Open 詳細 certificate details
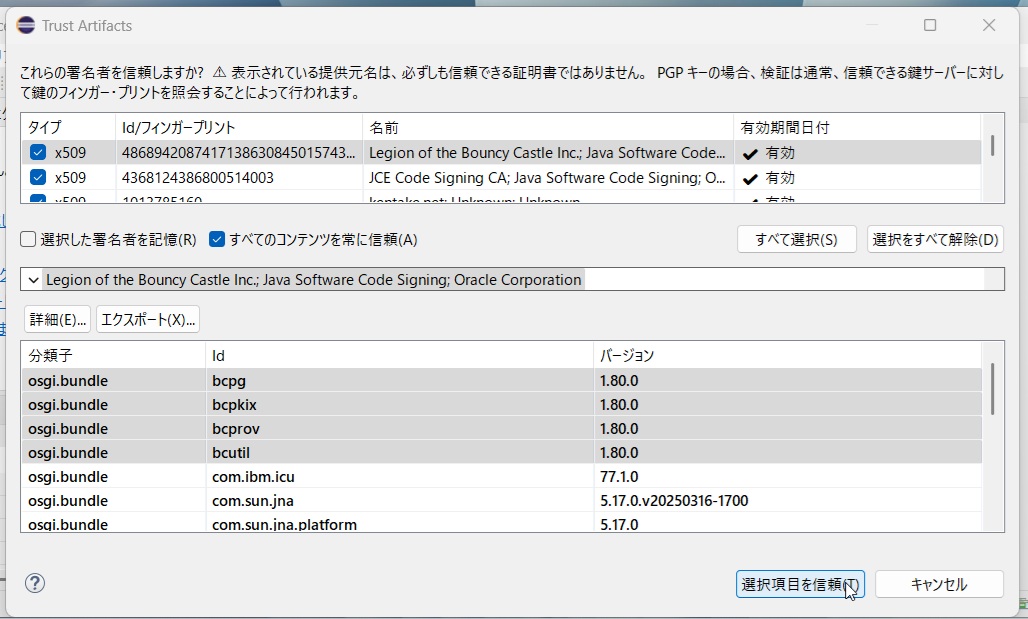Image resolution: width=1028 pixels, height=619 pixels. [57, 319]
